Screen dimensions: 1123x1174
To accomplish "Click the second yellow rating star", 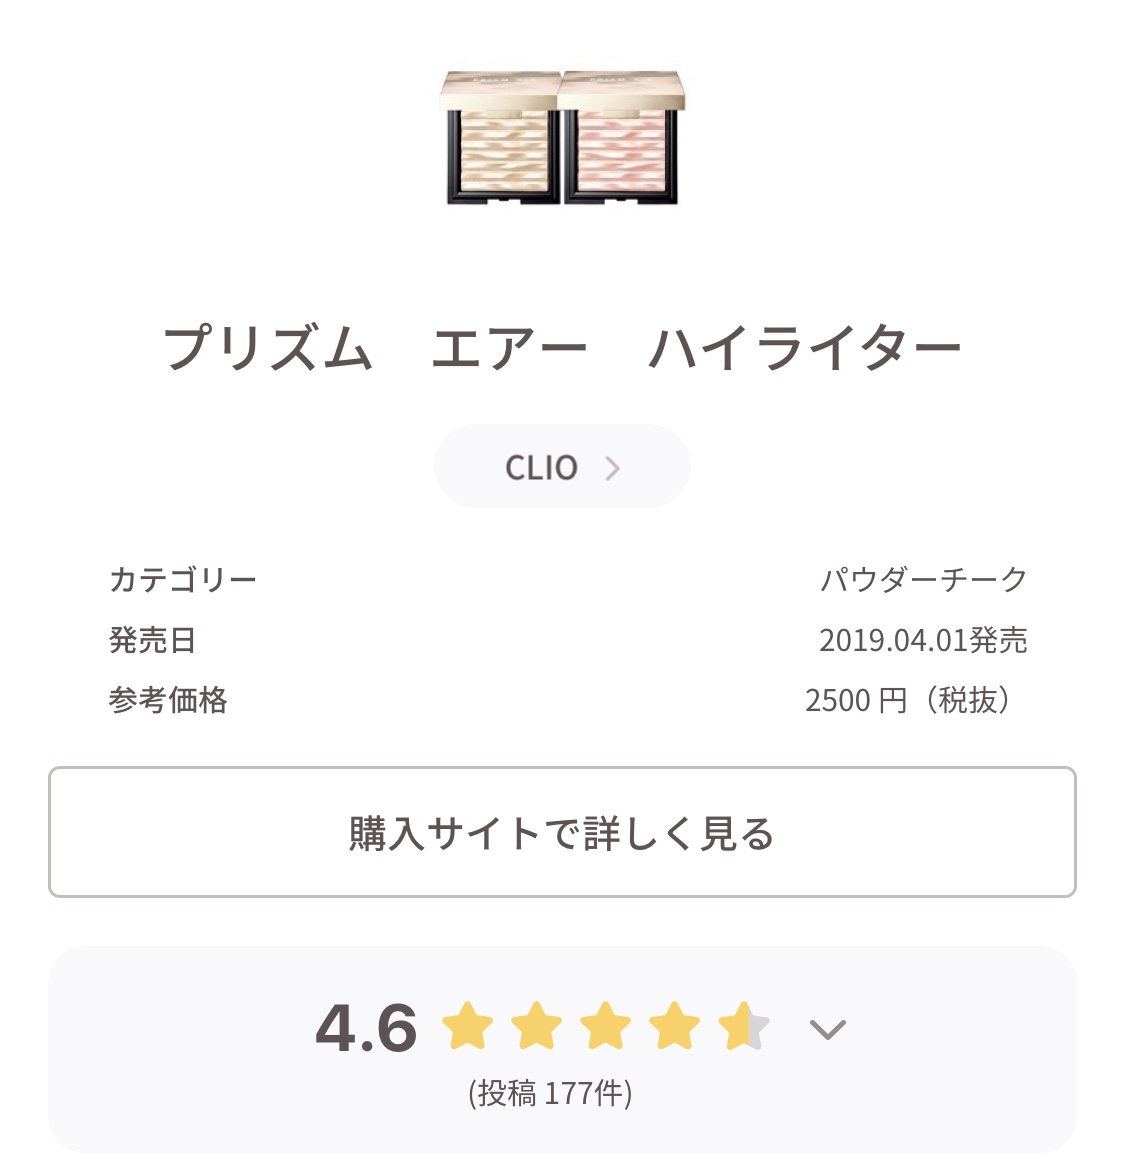I will click(x=537, y=1026).
